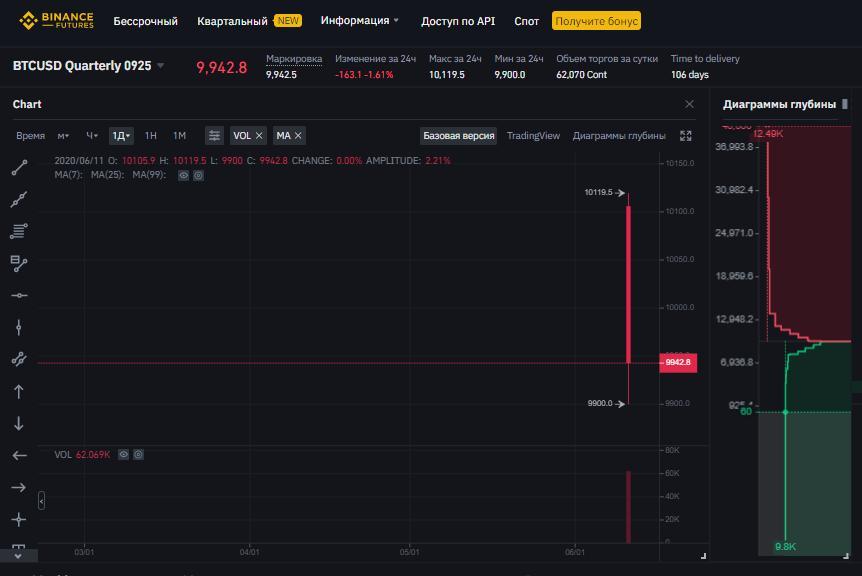
Task: Click the Маркировка mark price label
Action: pos(294,59)
